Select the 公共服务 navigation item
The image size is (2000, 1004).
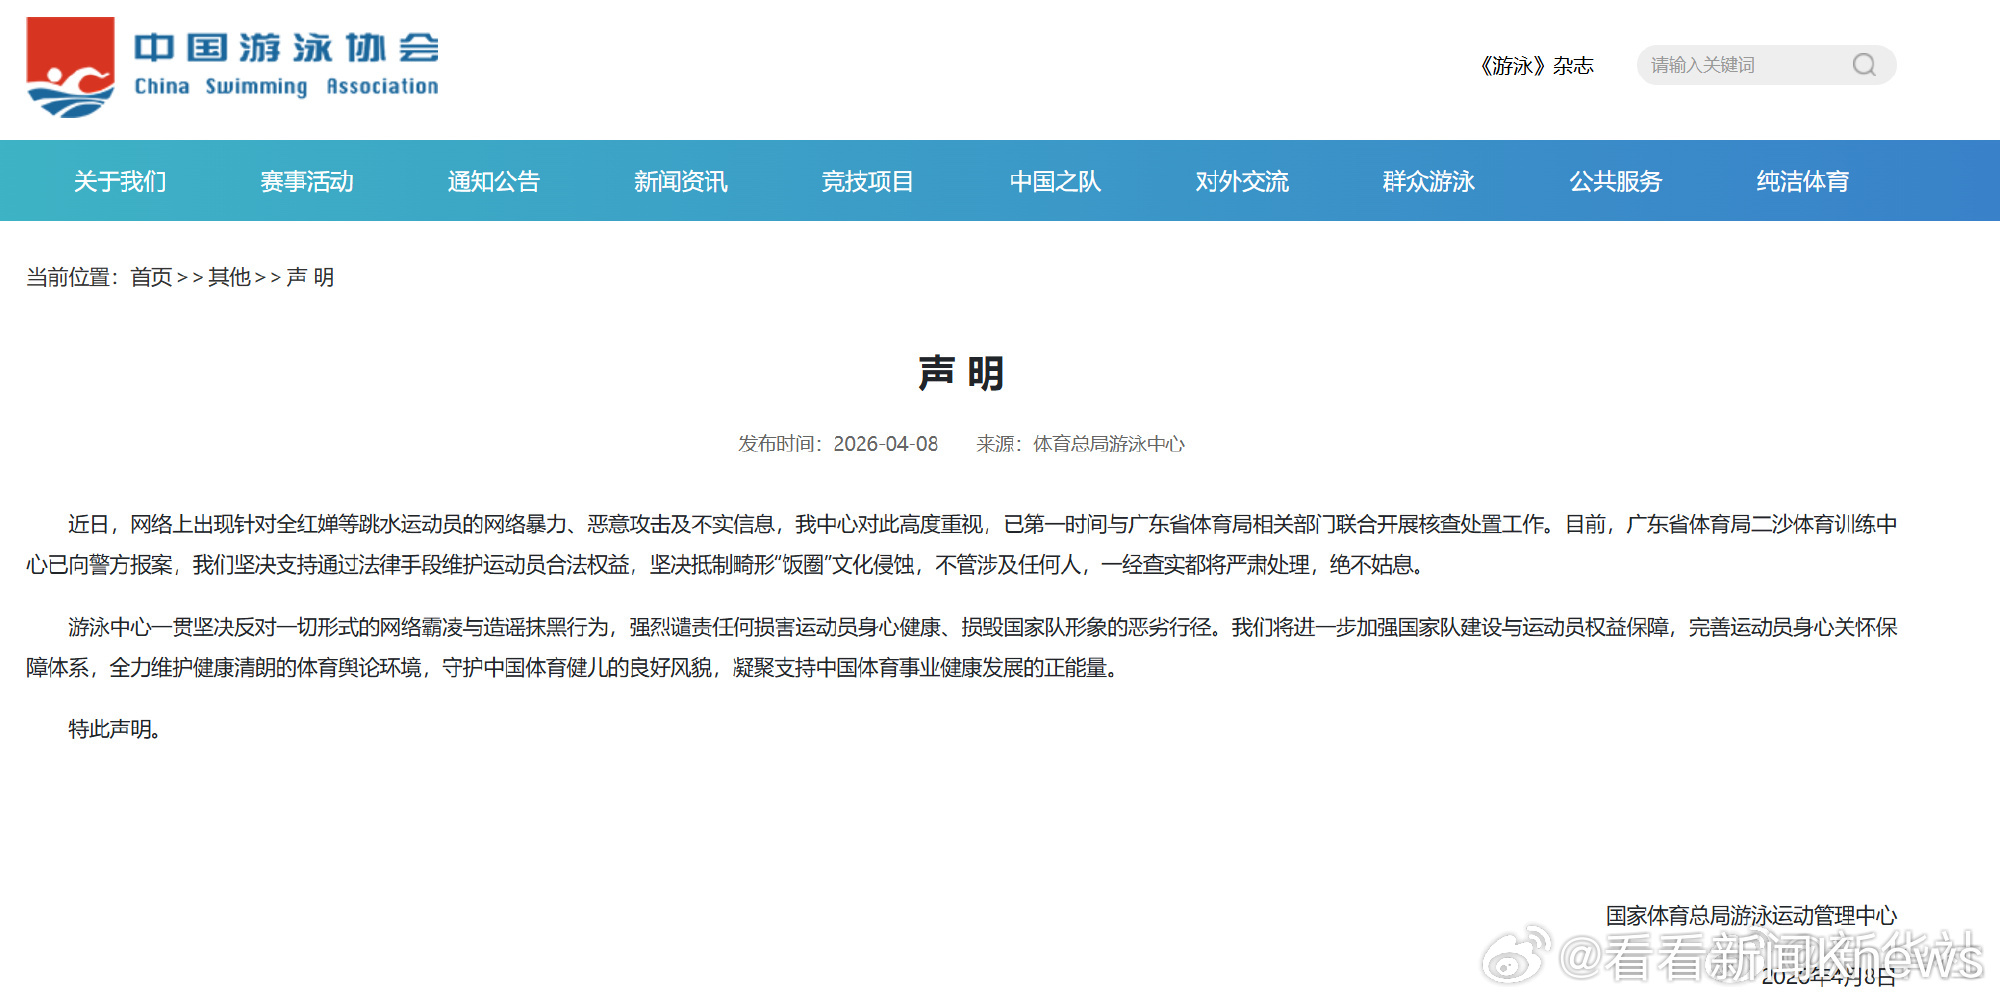tap(1614, 181)
